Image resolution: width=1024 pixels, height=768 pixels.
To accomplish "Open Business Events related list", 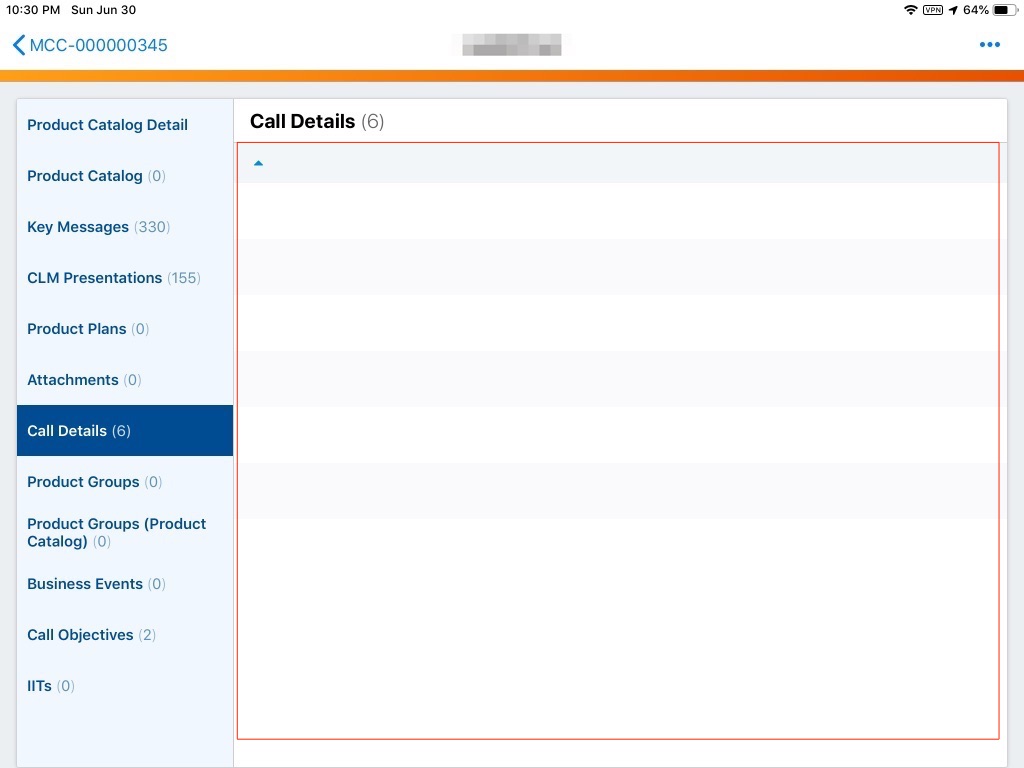I will point(96,584).
